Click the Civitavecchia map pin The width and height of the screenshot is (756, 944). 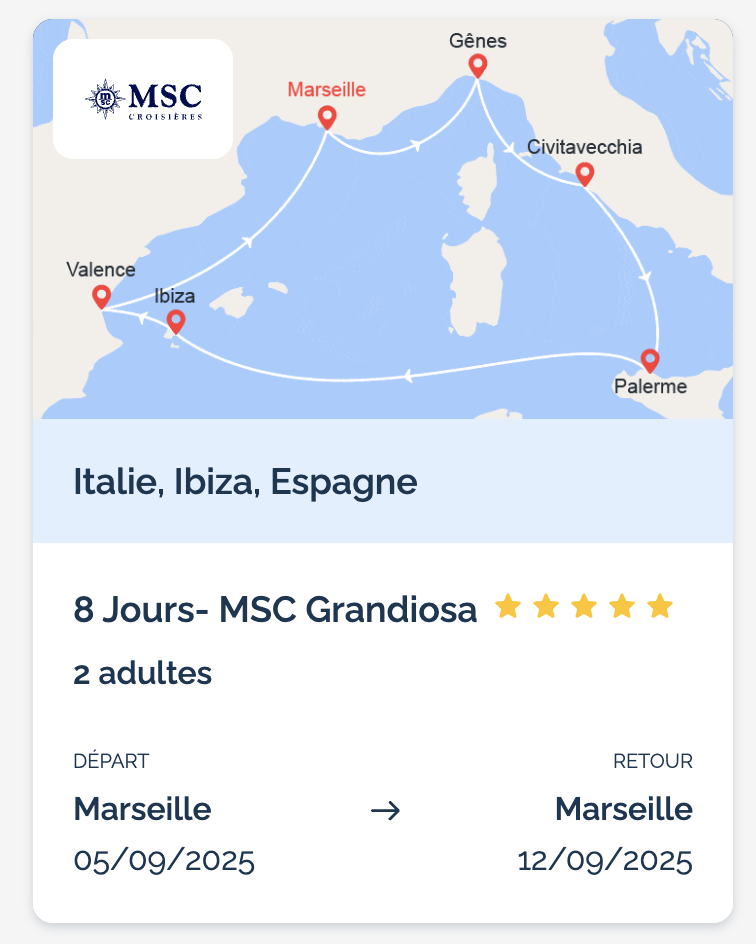point(584,174)
